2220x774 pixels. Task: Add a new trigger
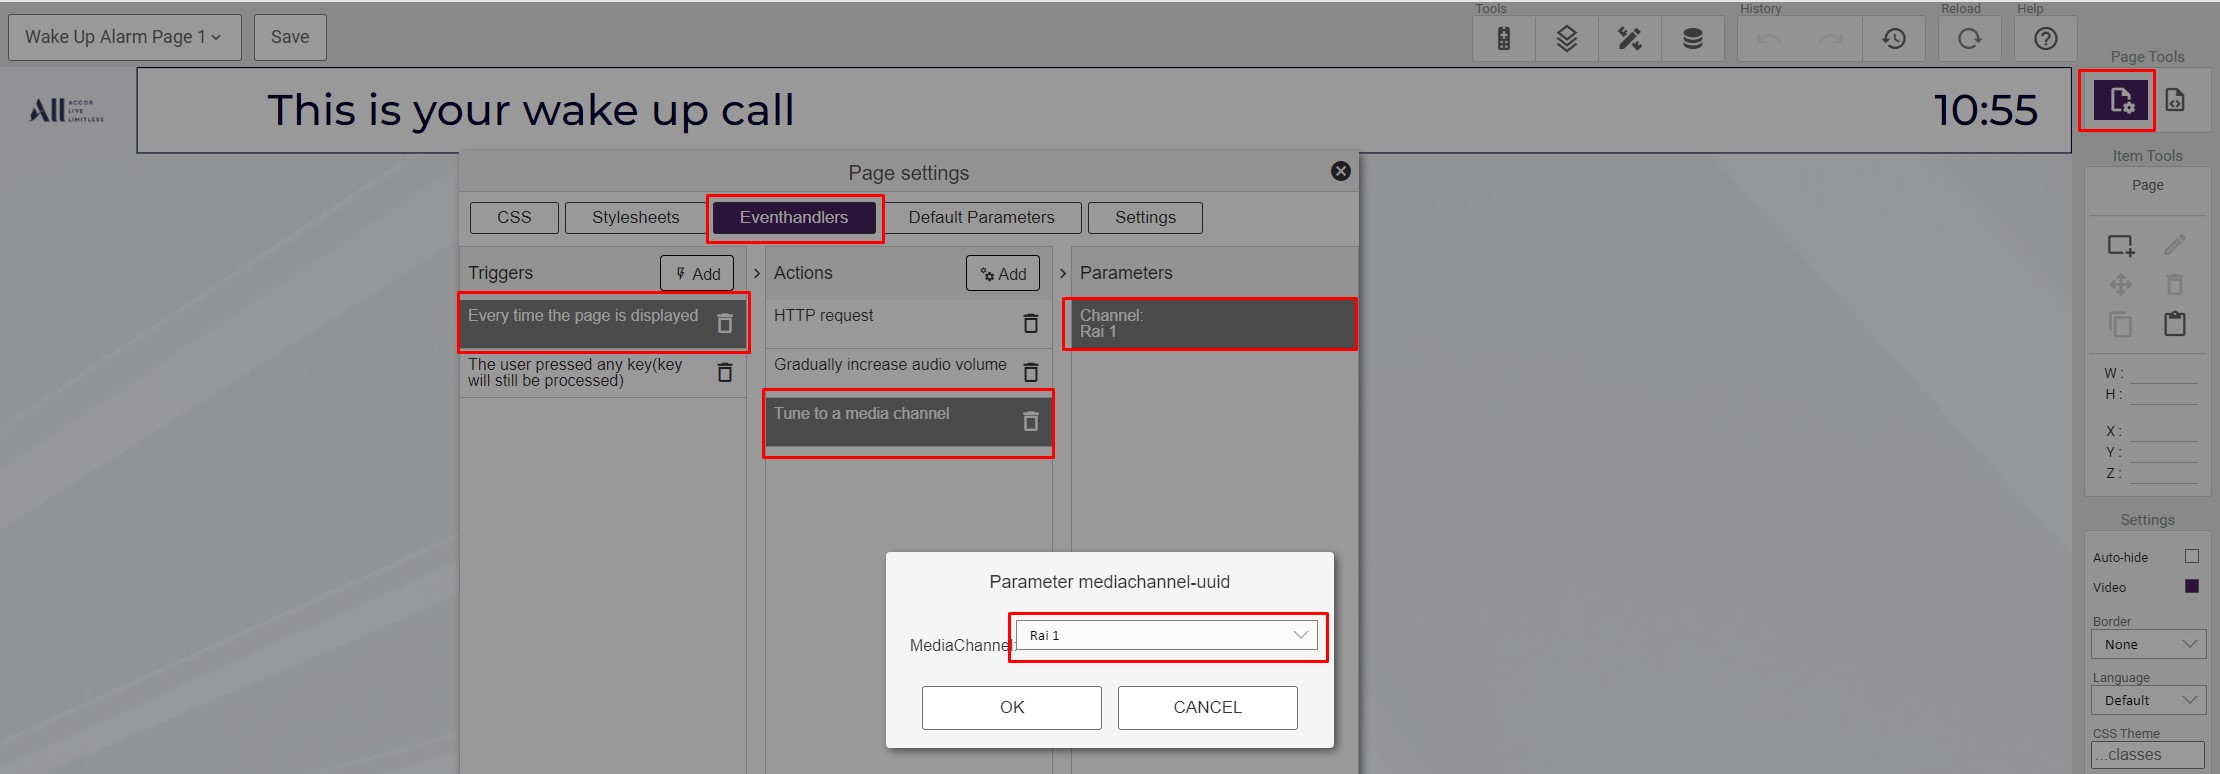(x=697, y=273)
